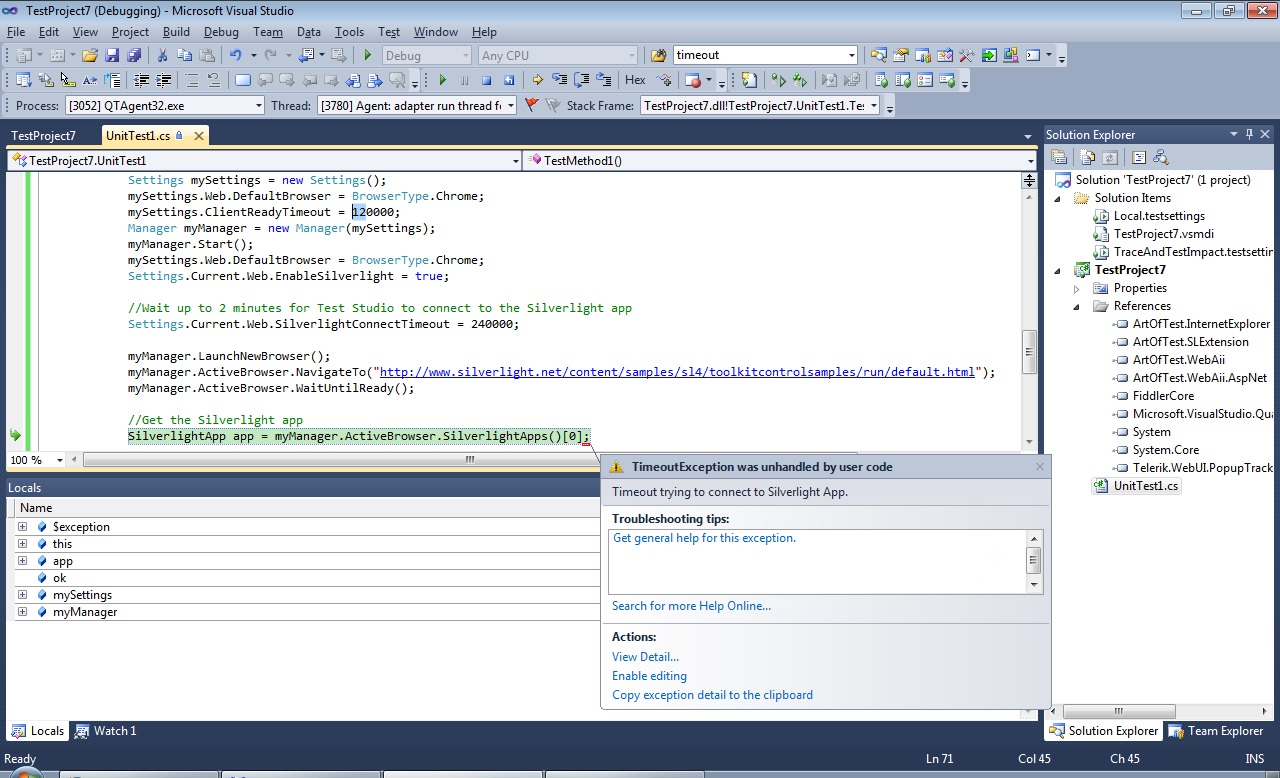Expand the Properties node in Solution Explorer
1280x778 pixels.
coord(1077,289)
